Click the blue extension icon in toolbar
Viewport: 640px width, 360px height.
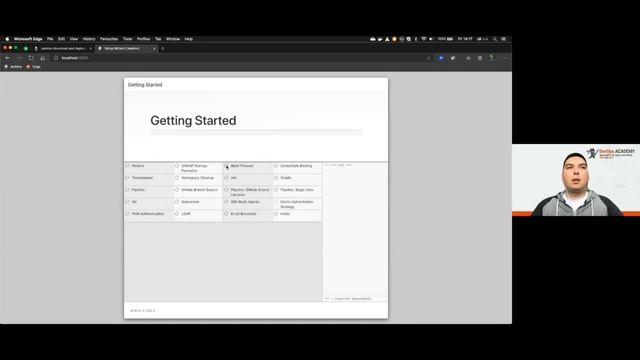point(441,58)
